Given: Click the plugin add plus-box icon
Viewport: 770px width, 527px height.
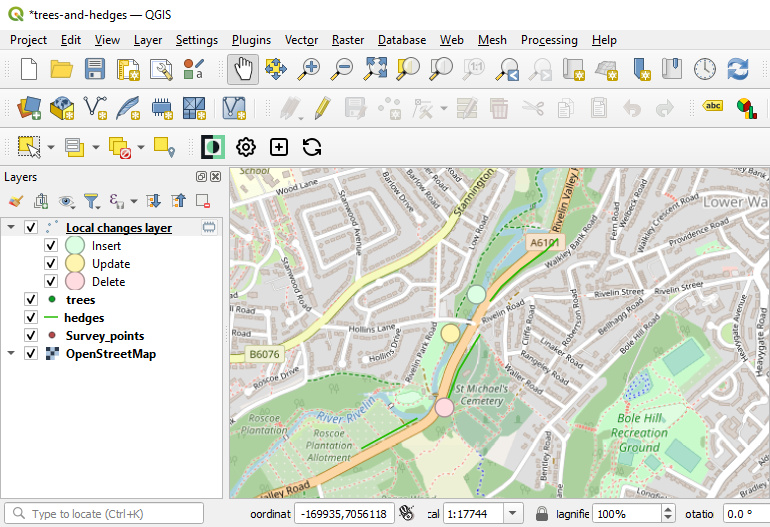Looking at the screenshot, I should (279, 147).
